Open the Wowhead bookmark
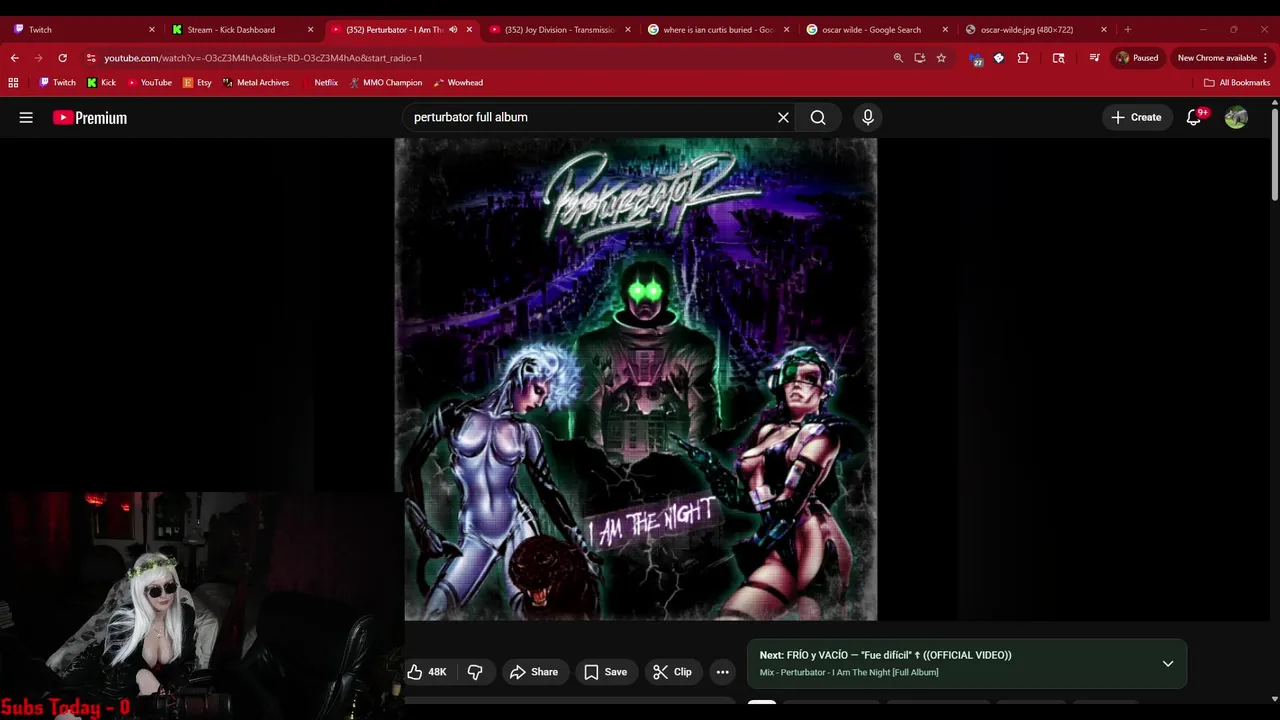This screenshot has height=720, width=1280. click(x=458, y=83)
